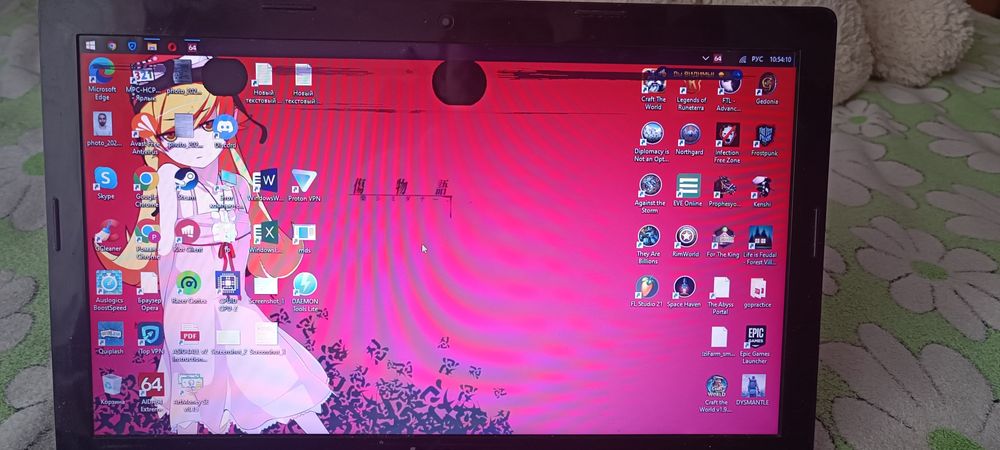The image size is (1000, 450).
Task: Open the taskbar clock showing 10:54
Action: tap(780, 59)
